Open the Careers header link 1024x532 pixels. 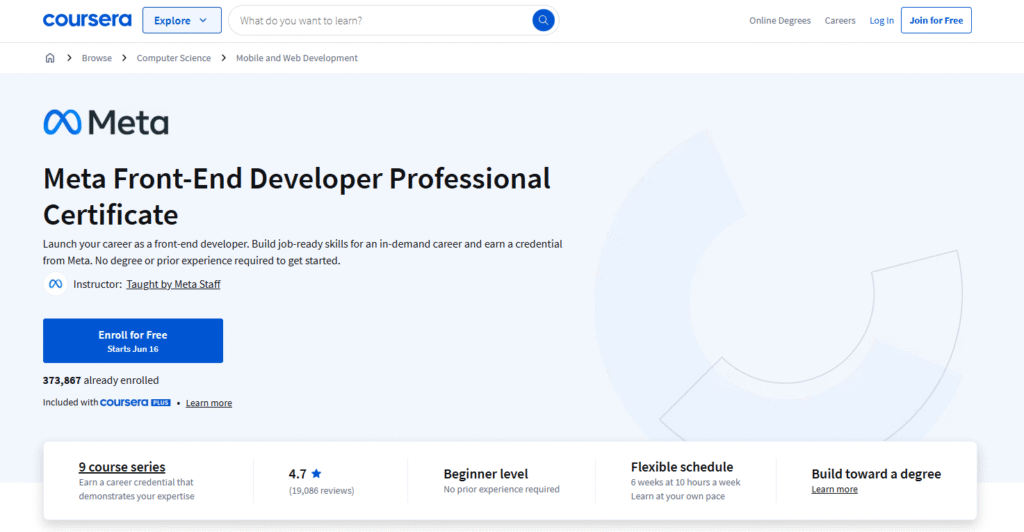tap(840, 20)
